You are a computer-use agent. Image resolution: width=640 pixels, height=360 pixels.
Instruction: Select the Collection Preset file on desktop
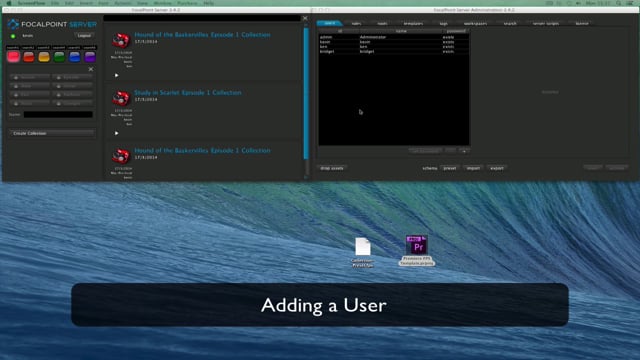point(362,252)
